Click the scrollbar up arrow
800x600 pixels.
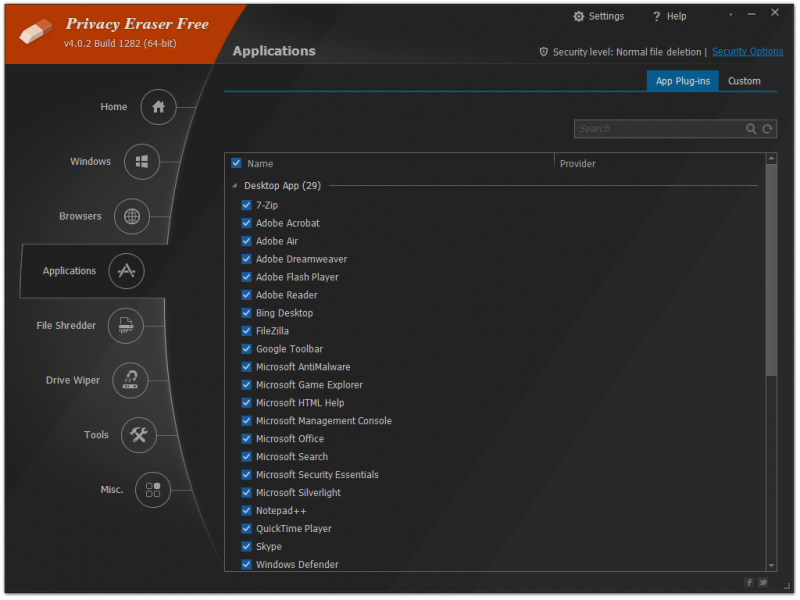click(x=771, y=159)
